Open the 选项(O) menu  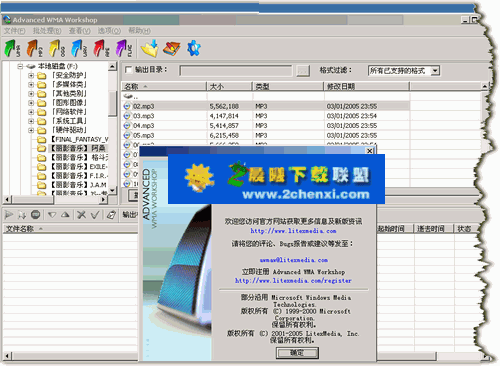click(109, 31)
